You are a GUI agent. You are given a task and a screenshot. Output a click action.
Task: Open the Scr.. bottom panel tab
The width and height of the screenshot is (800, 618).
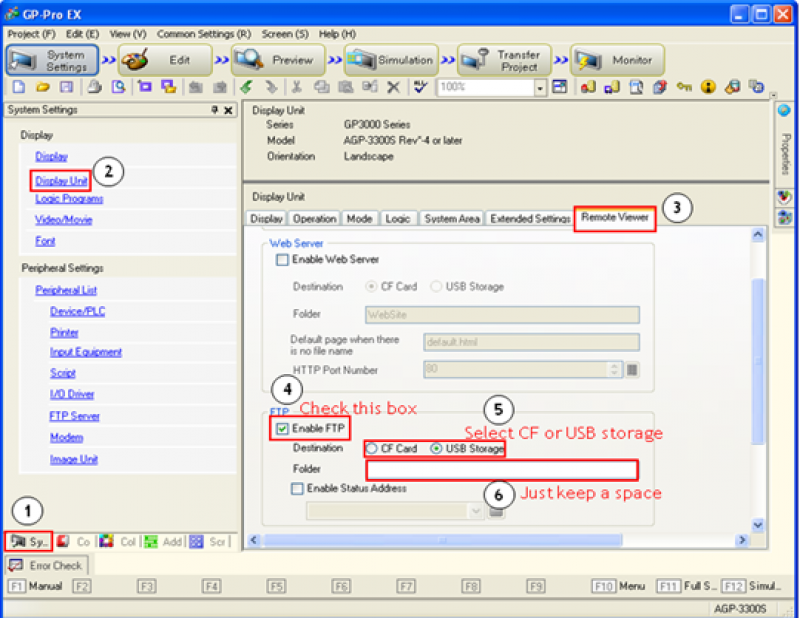point(208,541)
